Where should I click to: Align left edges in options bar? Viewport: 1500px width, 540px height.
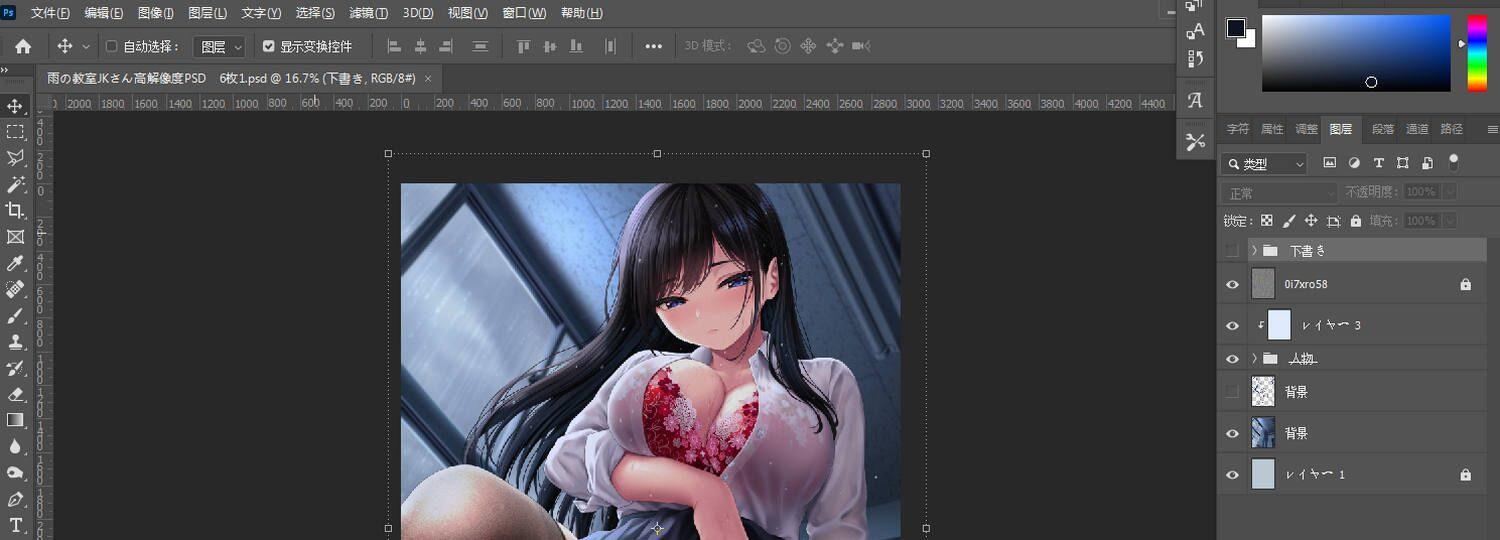(394, 46)
